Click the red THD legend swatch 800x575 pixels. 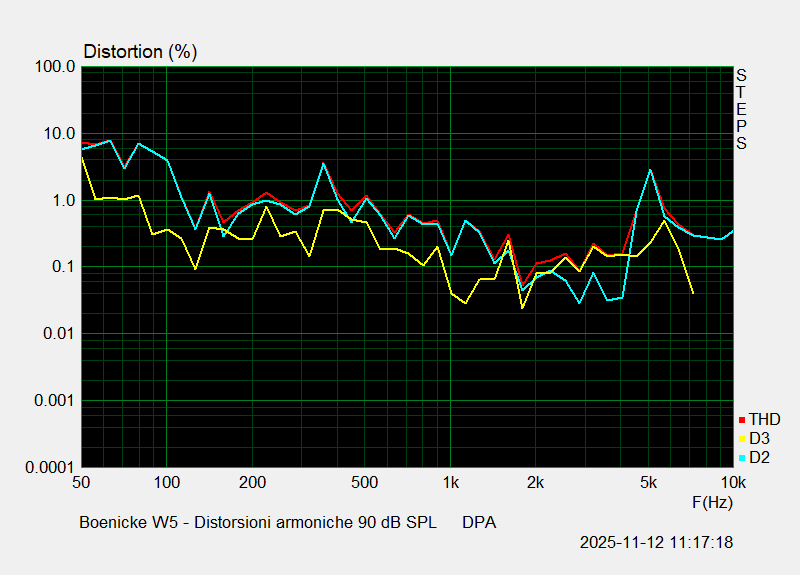(742, 420)
